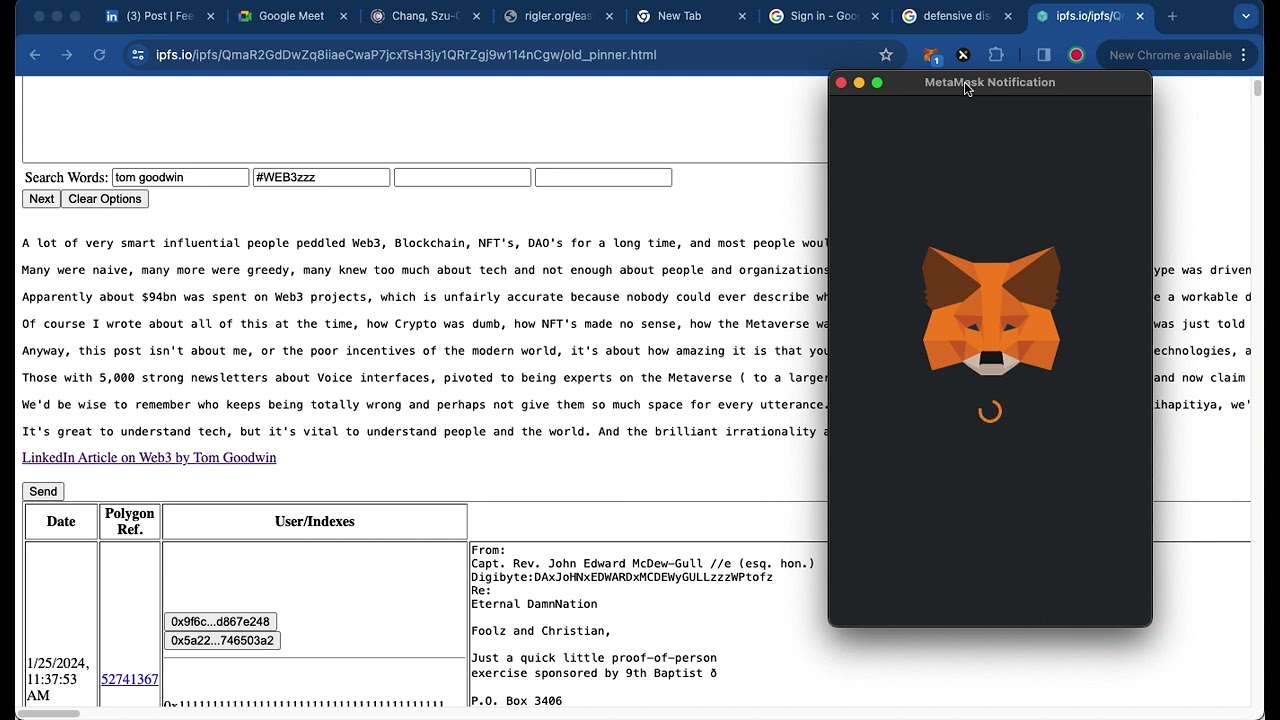Close the active ipfs.io tab

1140,16
